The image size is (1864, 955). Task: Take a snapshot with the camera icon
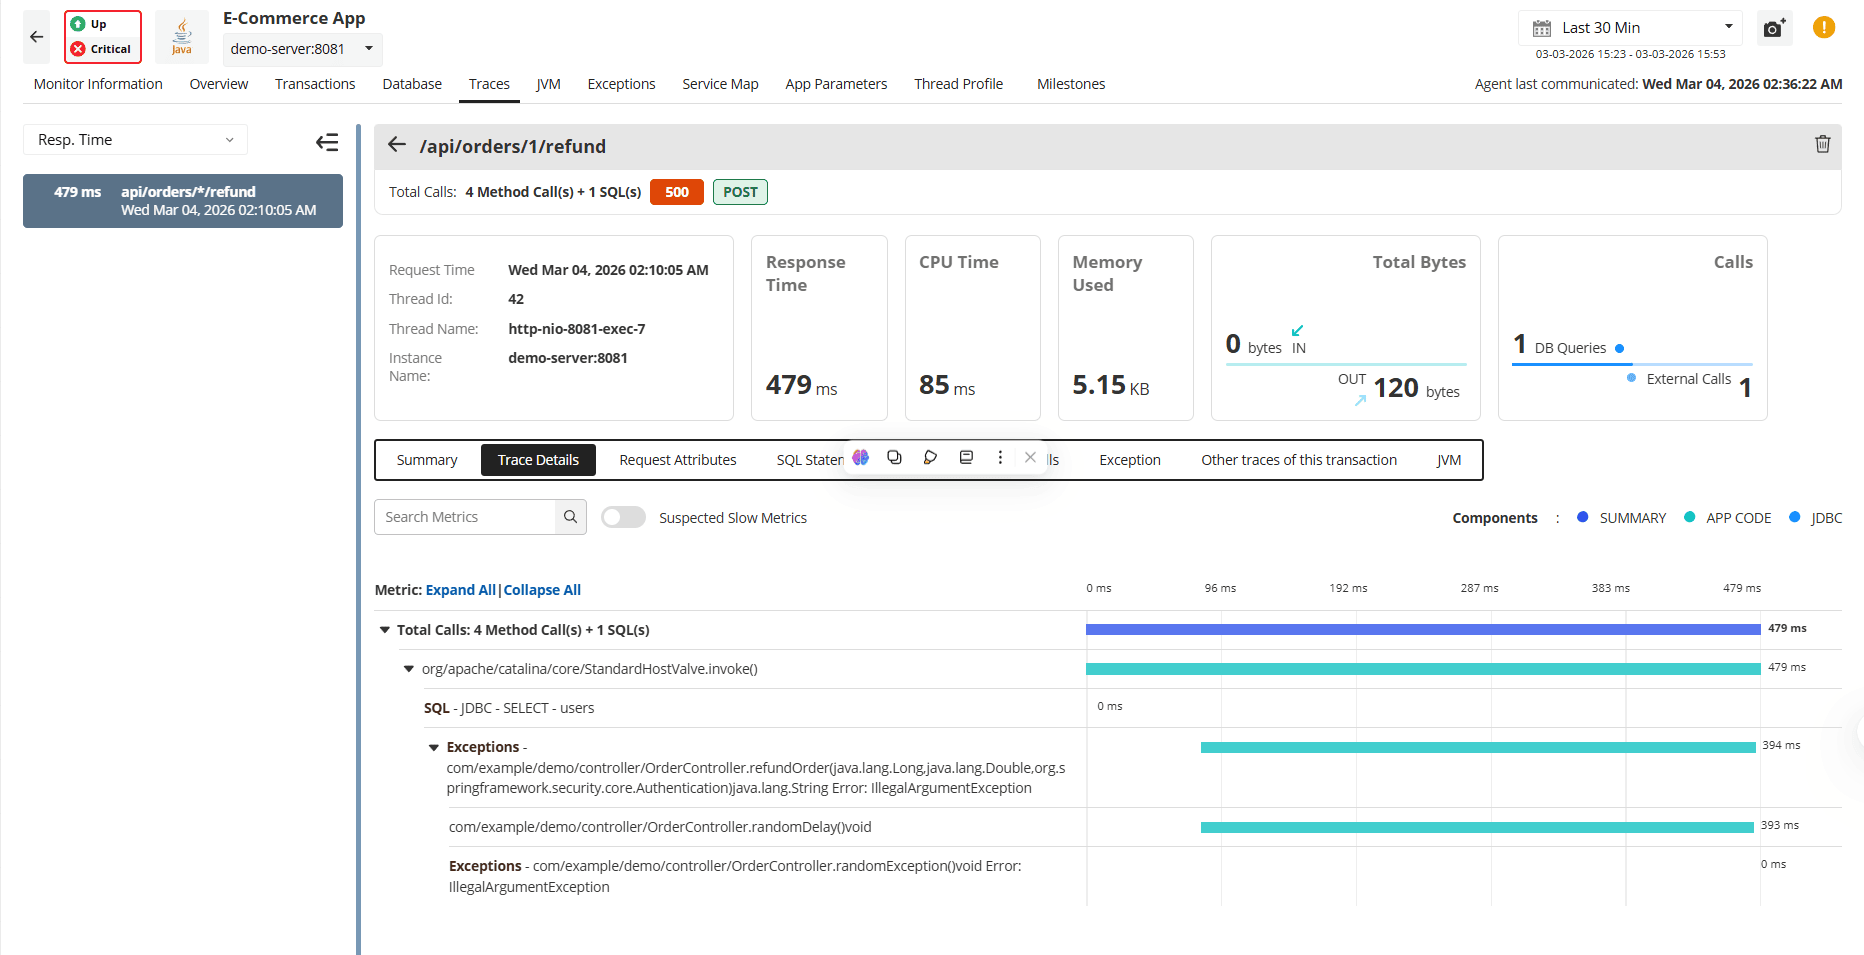point(1774,28)
